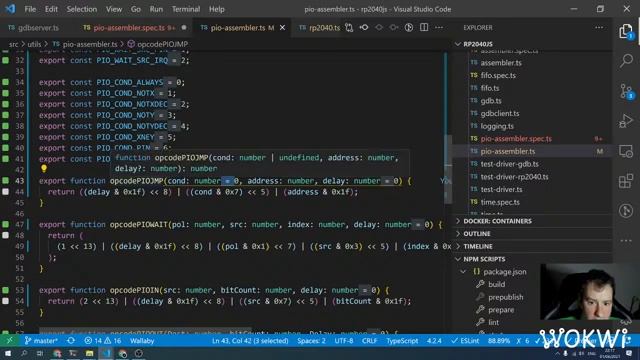Viewport: 640px width, 360px height.
Task: Open the Help menu
Action: click(217, 9)
